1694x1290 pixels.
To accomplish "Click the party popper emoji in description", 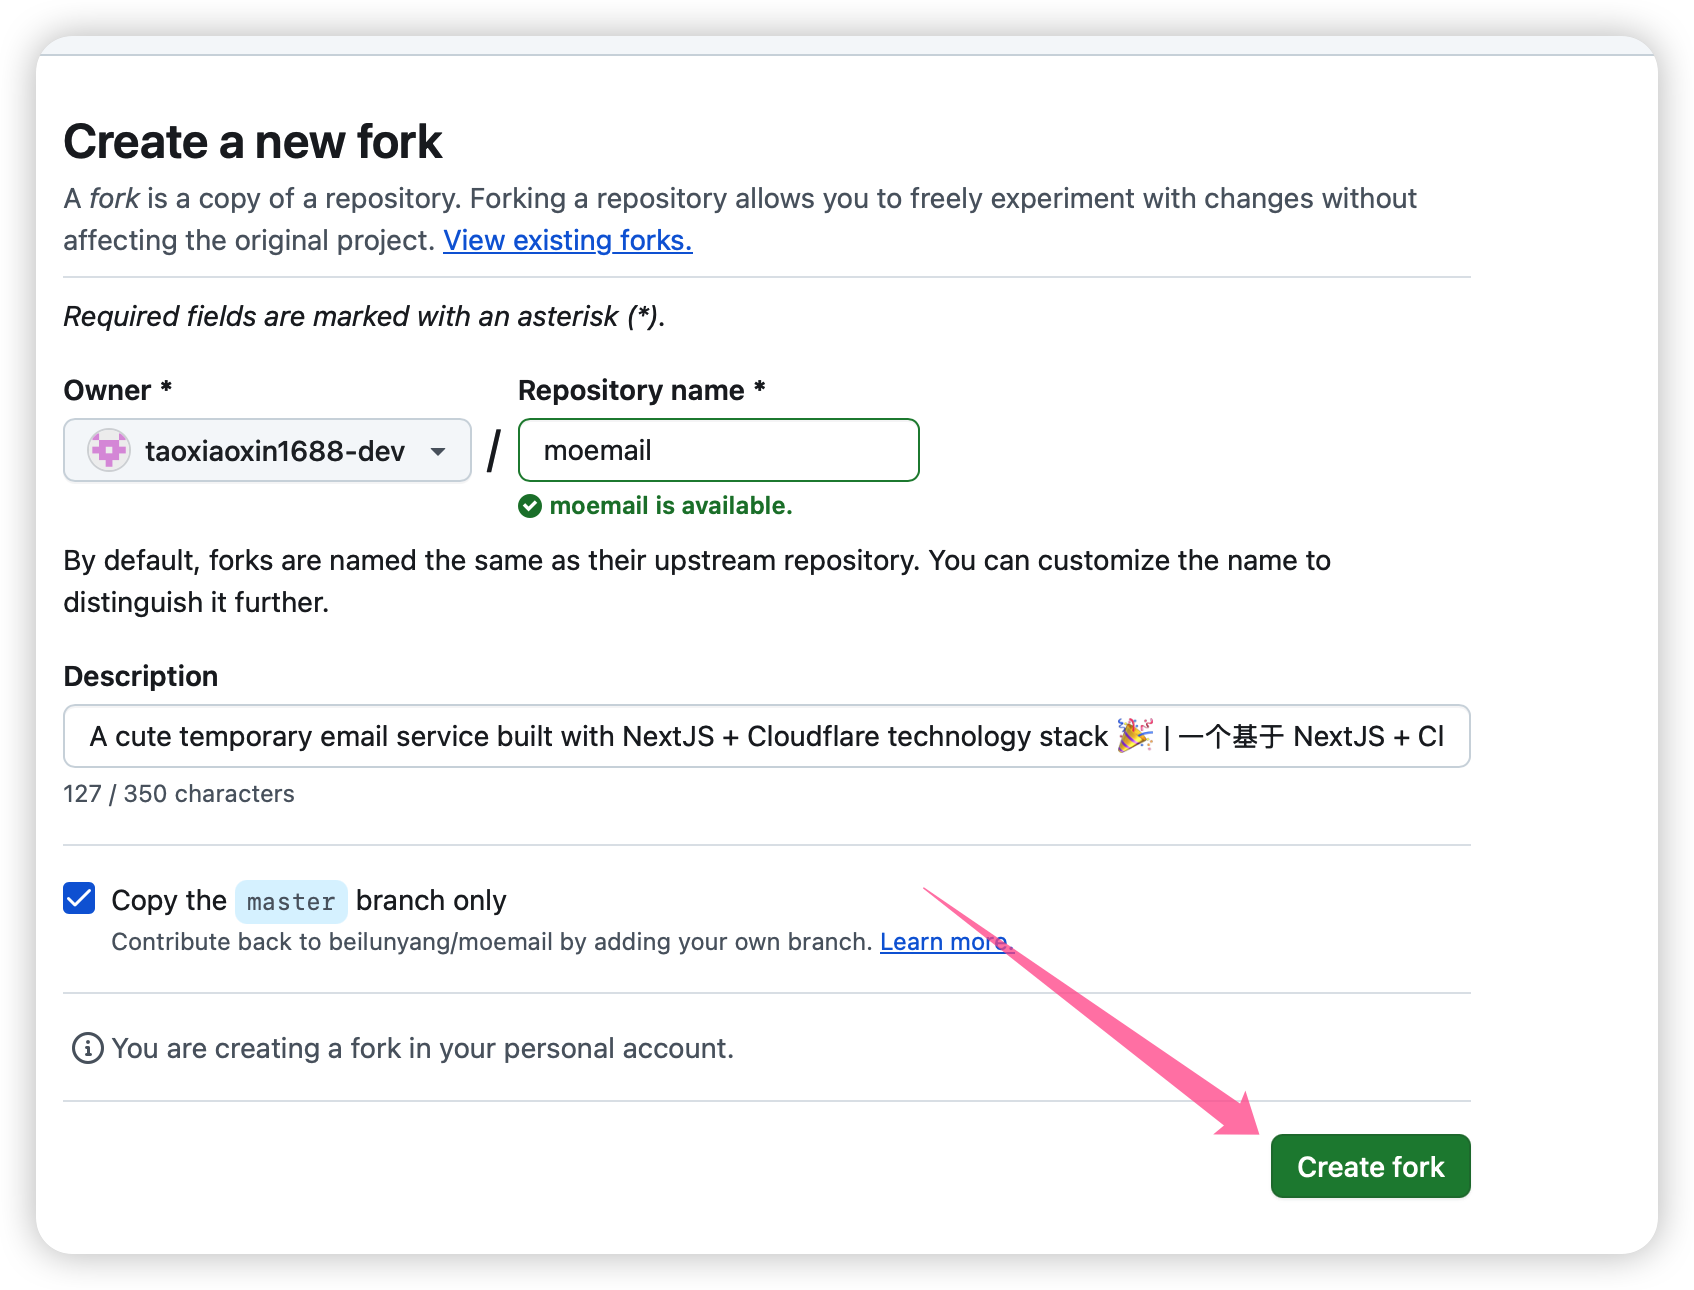I will (x=1135, y=736).
